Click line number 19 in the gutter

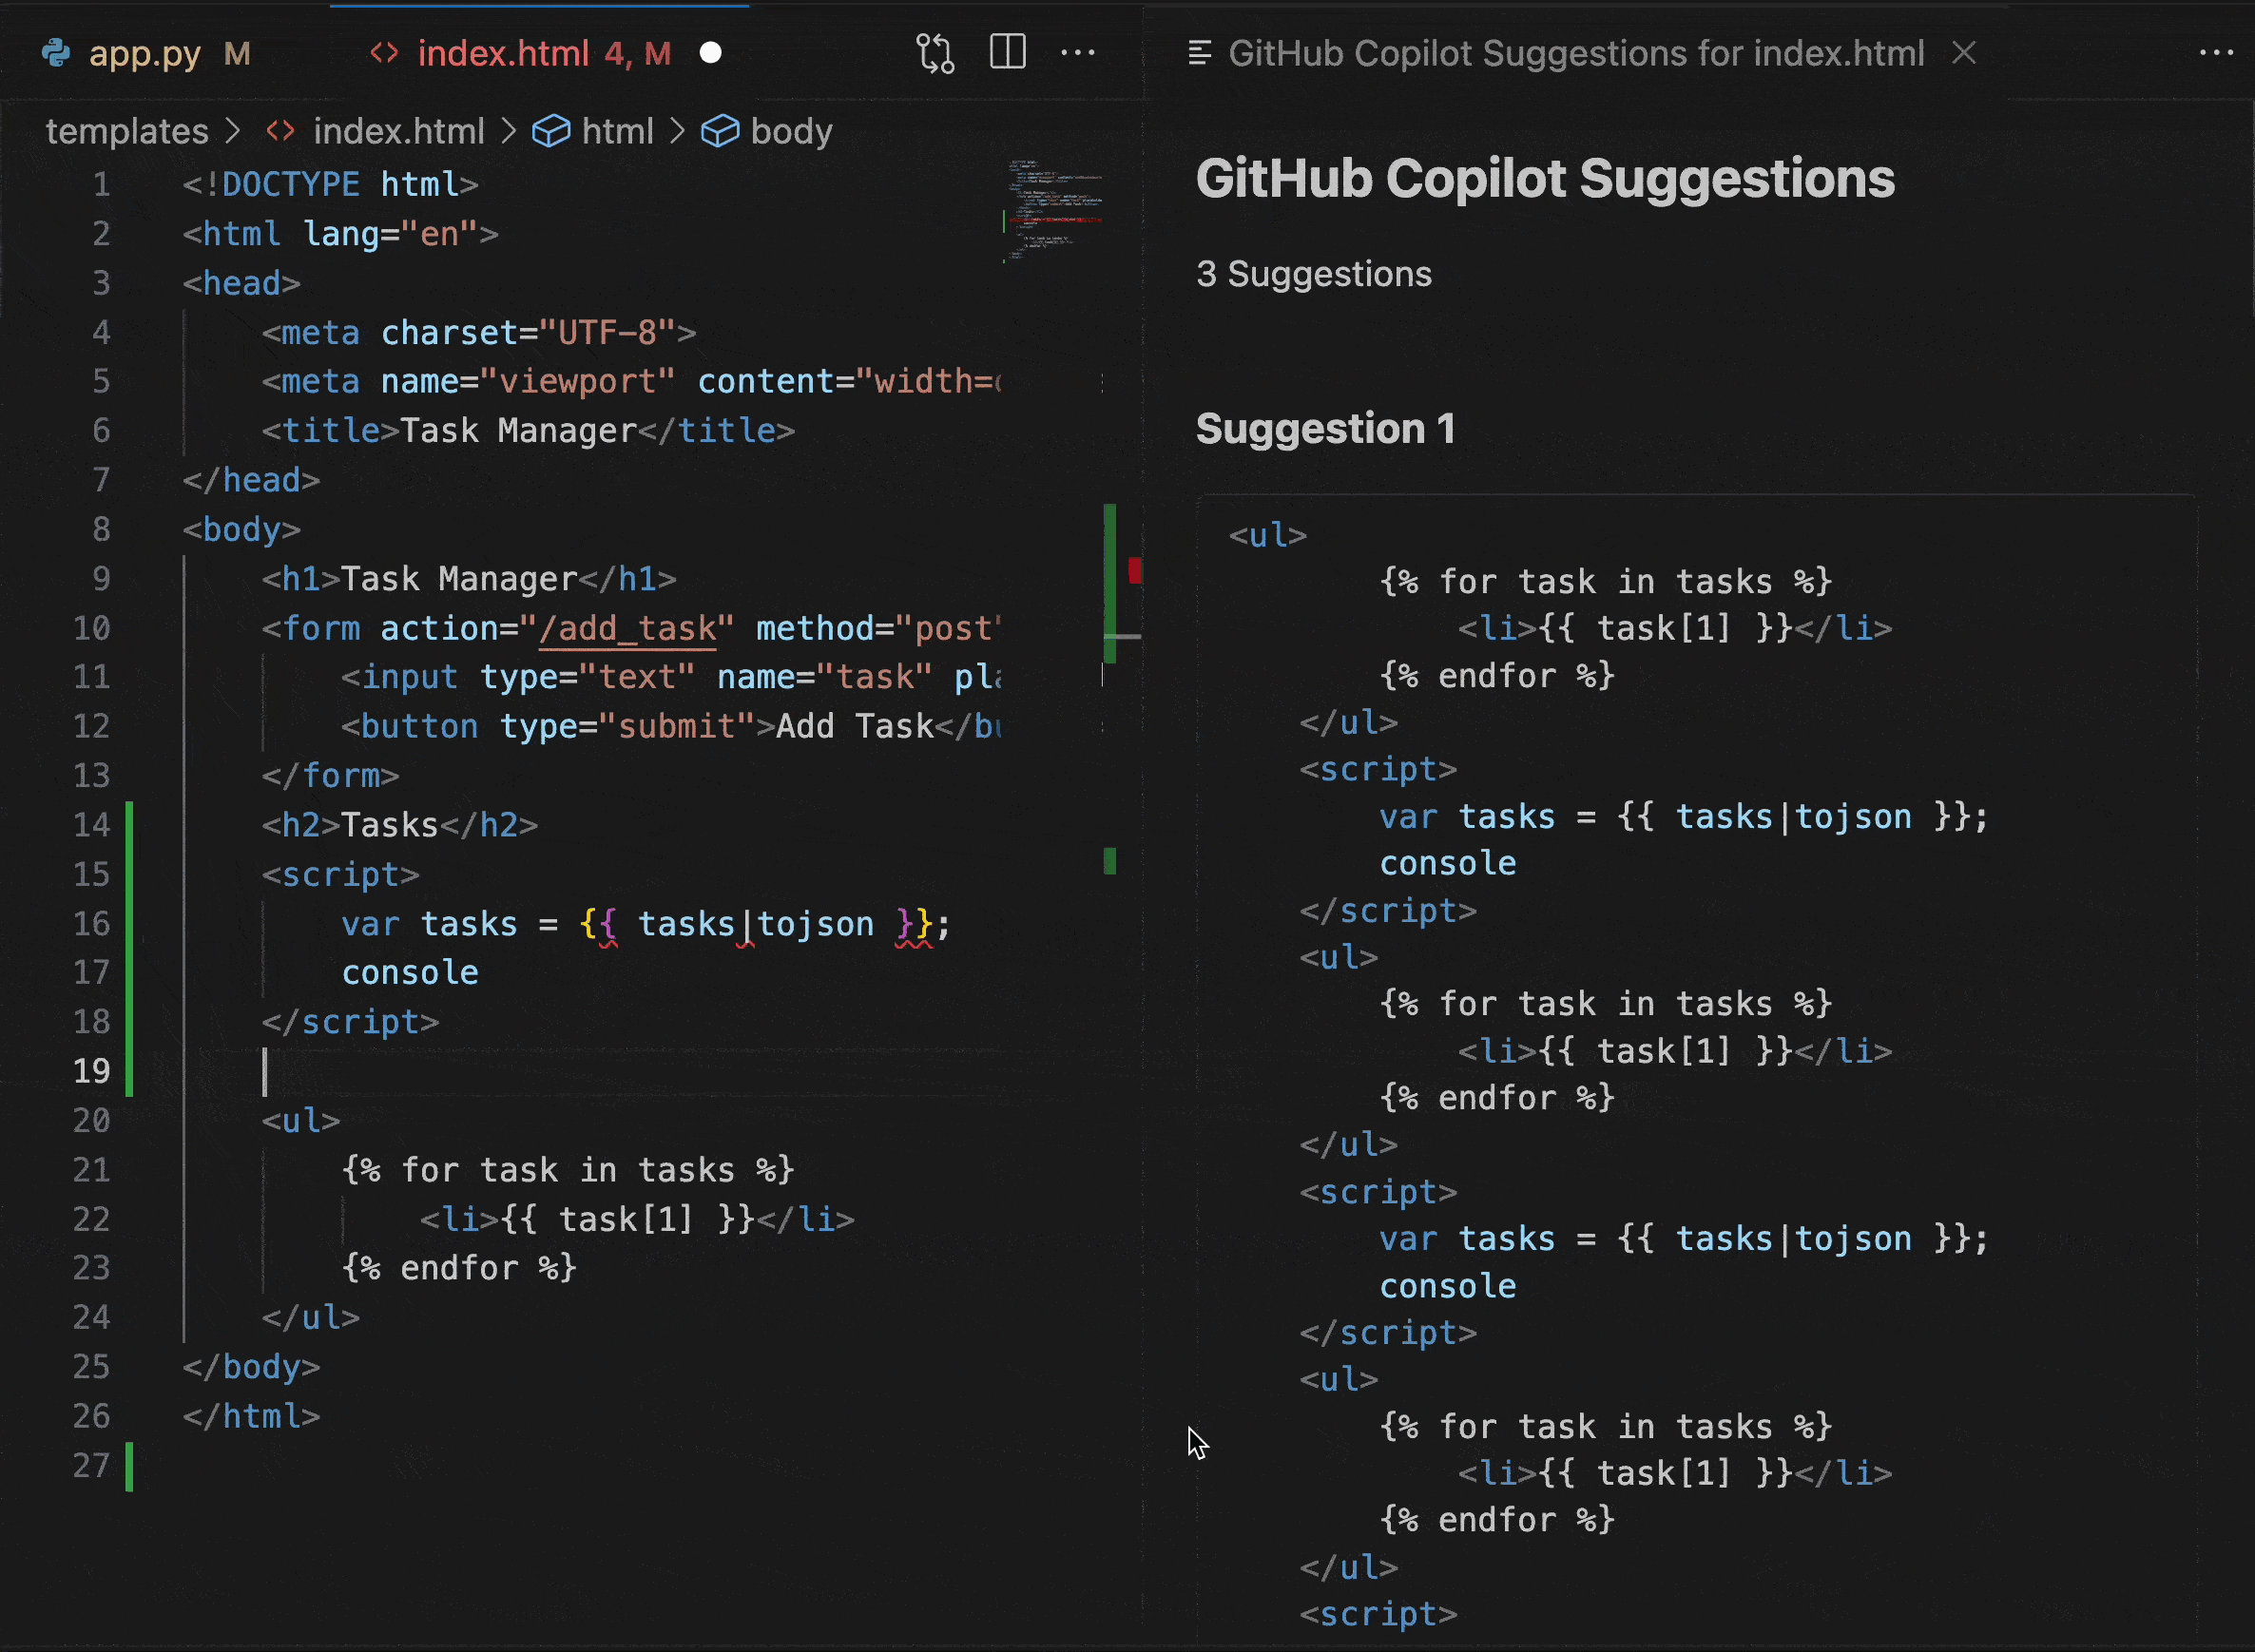point(92,1070)
